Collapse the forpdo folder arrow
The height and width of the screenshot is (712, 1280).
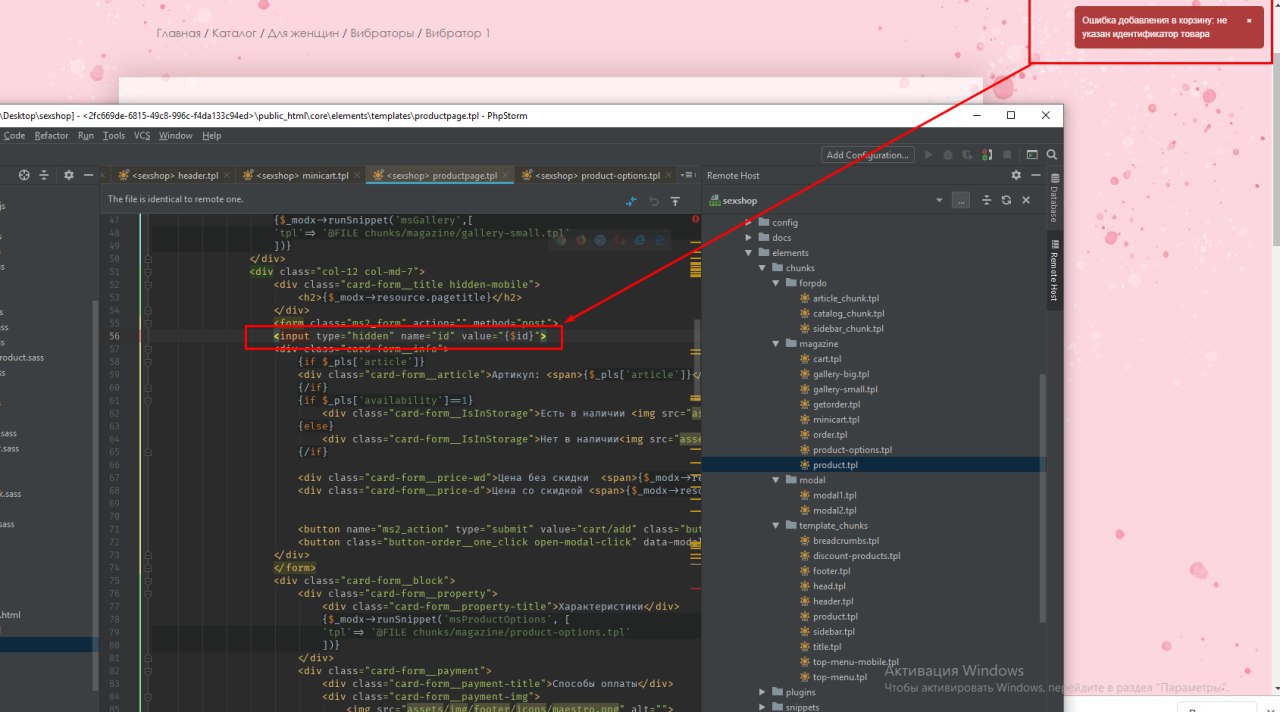tap(777, 283)
